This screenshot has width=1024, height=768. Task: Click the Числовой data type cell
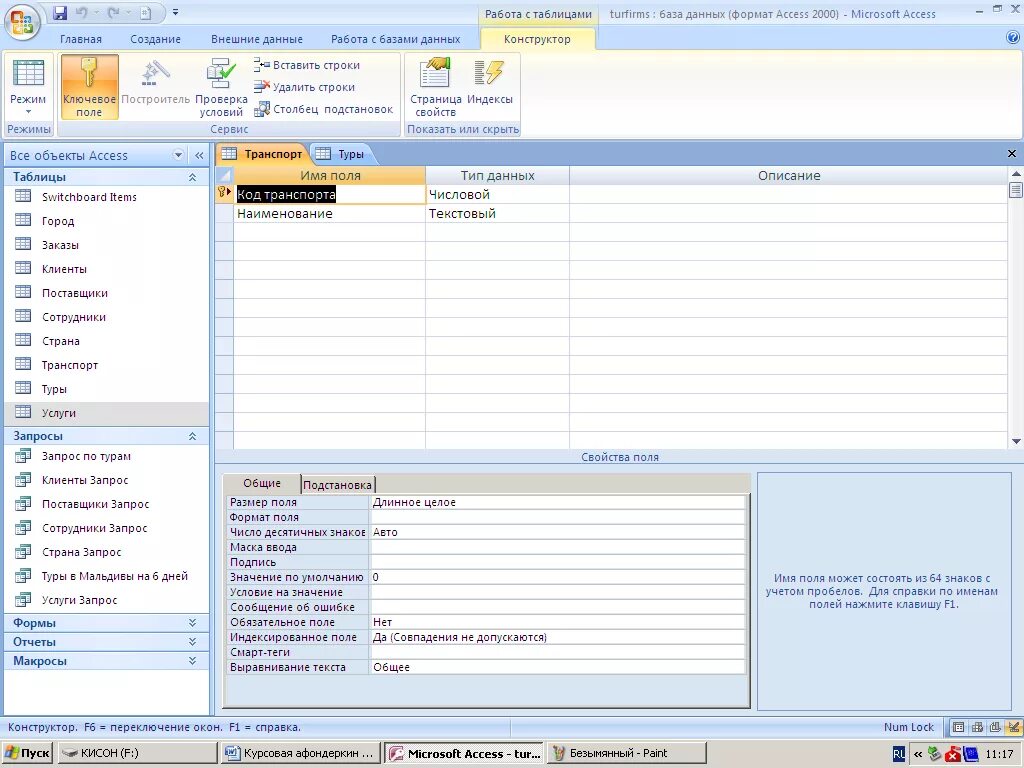coord(497,195)
